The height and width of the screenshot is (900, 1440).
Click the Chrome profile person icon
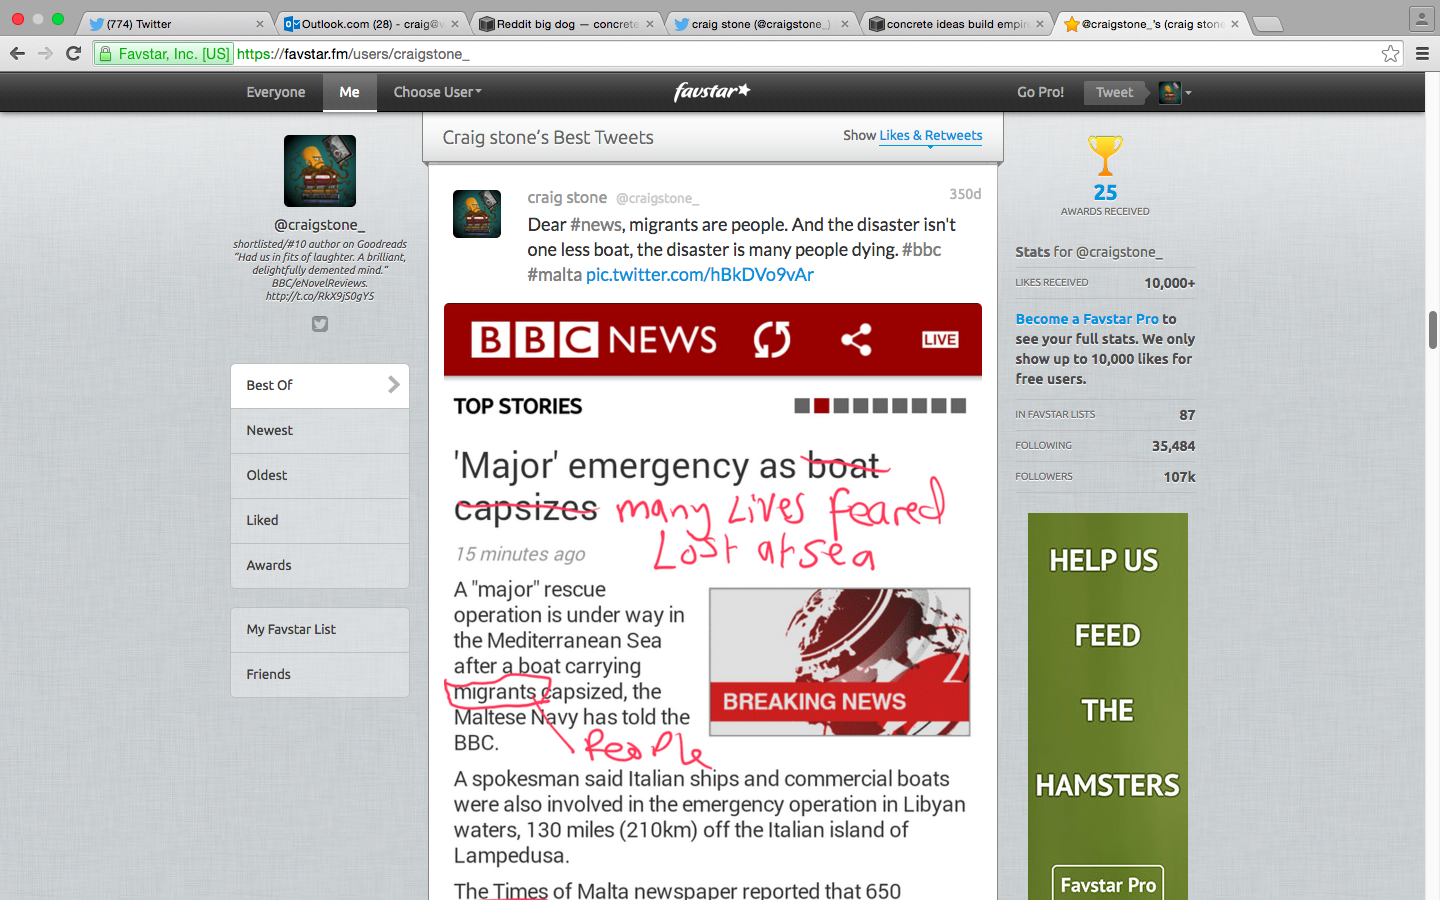click(1421, 18)
